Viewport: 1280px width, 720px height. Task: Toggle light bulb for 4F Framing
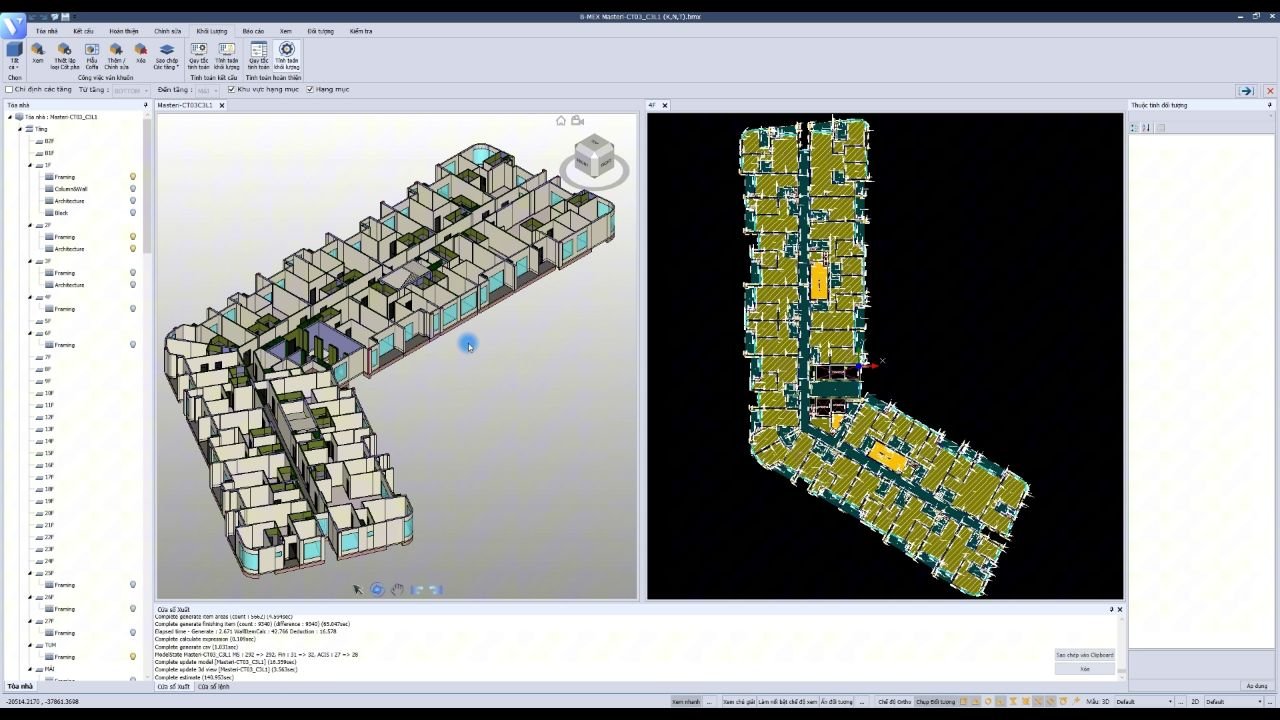point(133,309)
